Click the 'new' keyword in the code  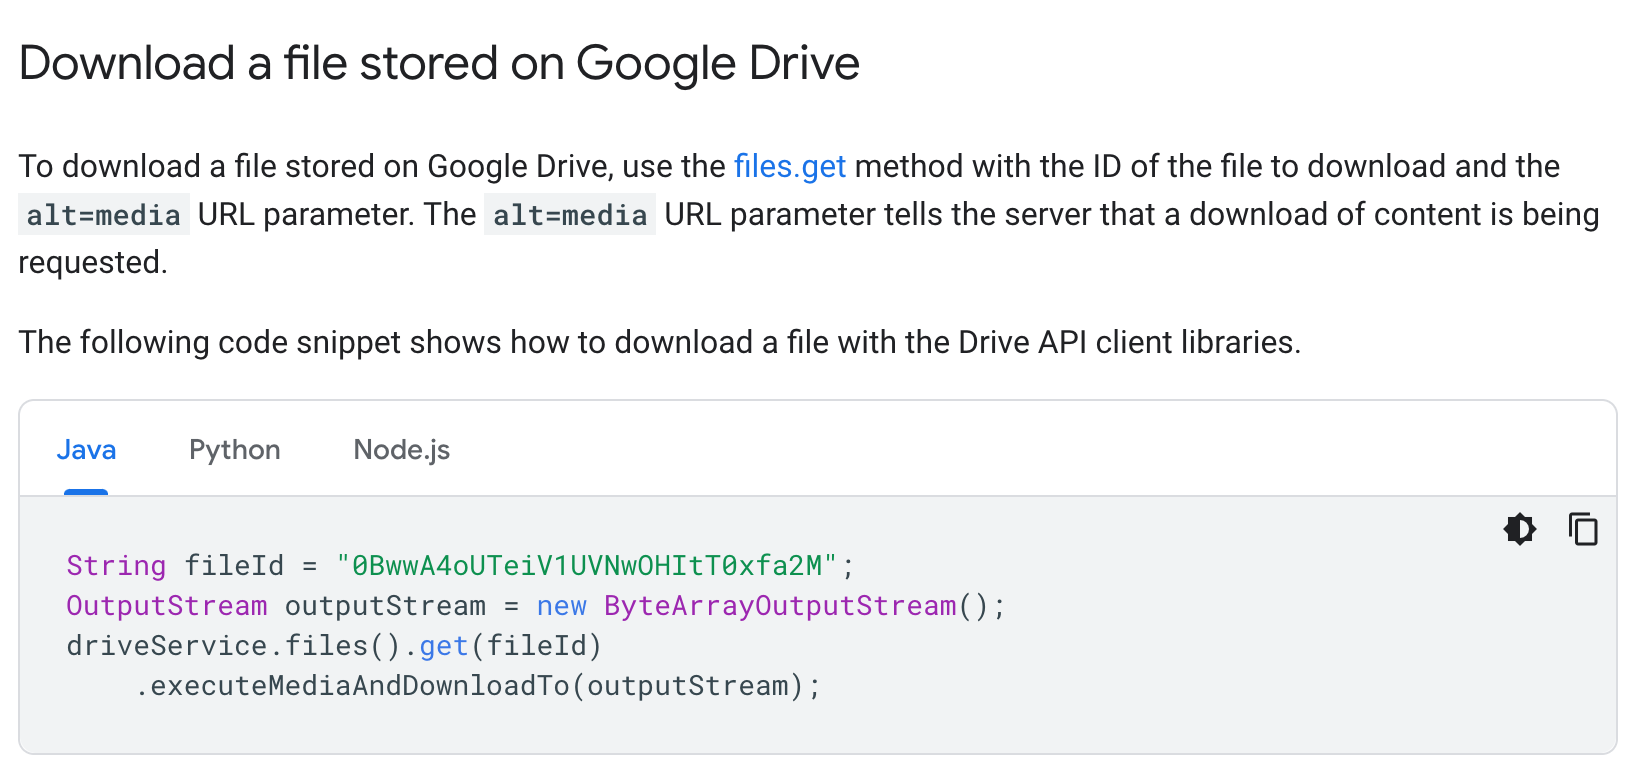[x=562, y=606]
